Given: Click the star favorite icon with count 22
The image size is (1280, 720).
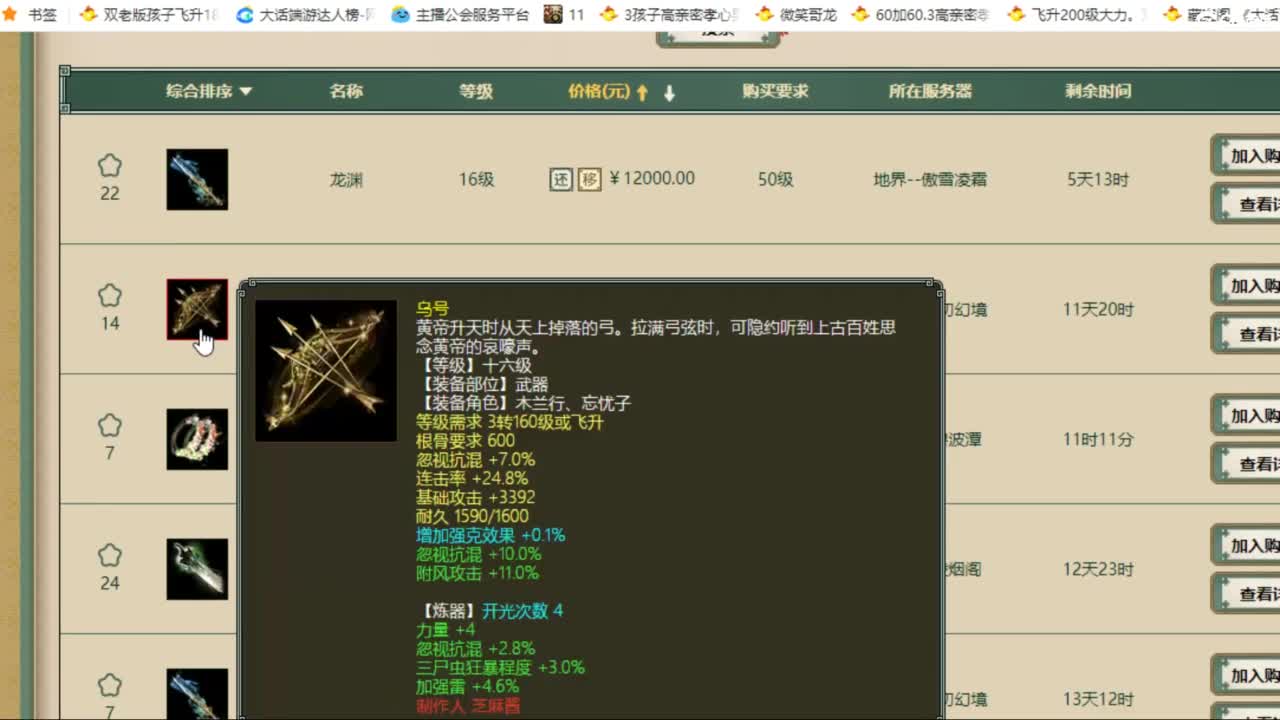Looking at the screenshot, I should pyautogui.click(x=110, y=166).
